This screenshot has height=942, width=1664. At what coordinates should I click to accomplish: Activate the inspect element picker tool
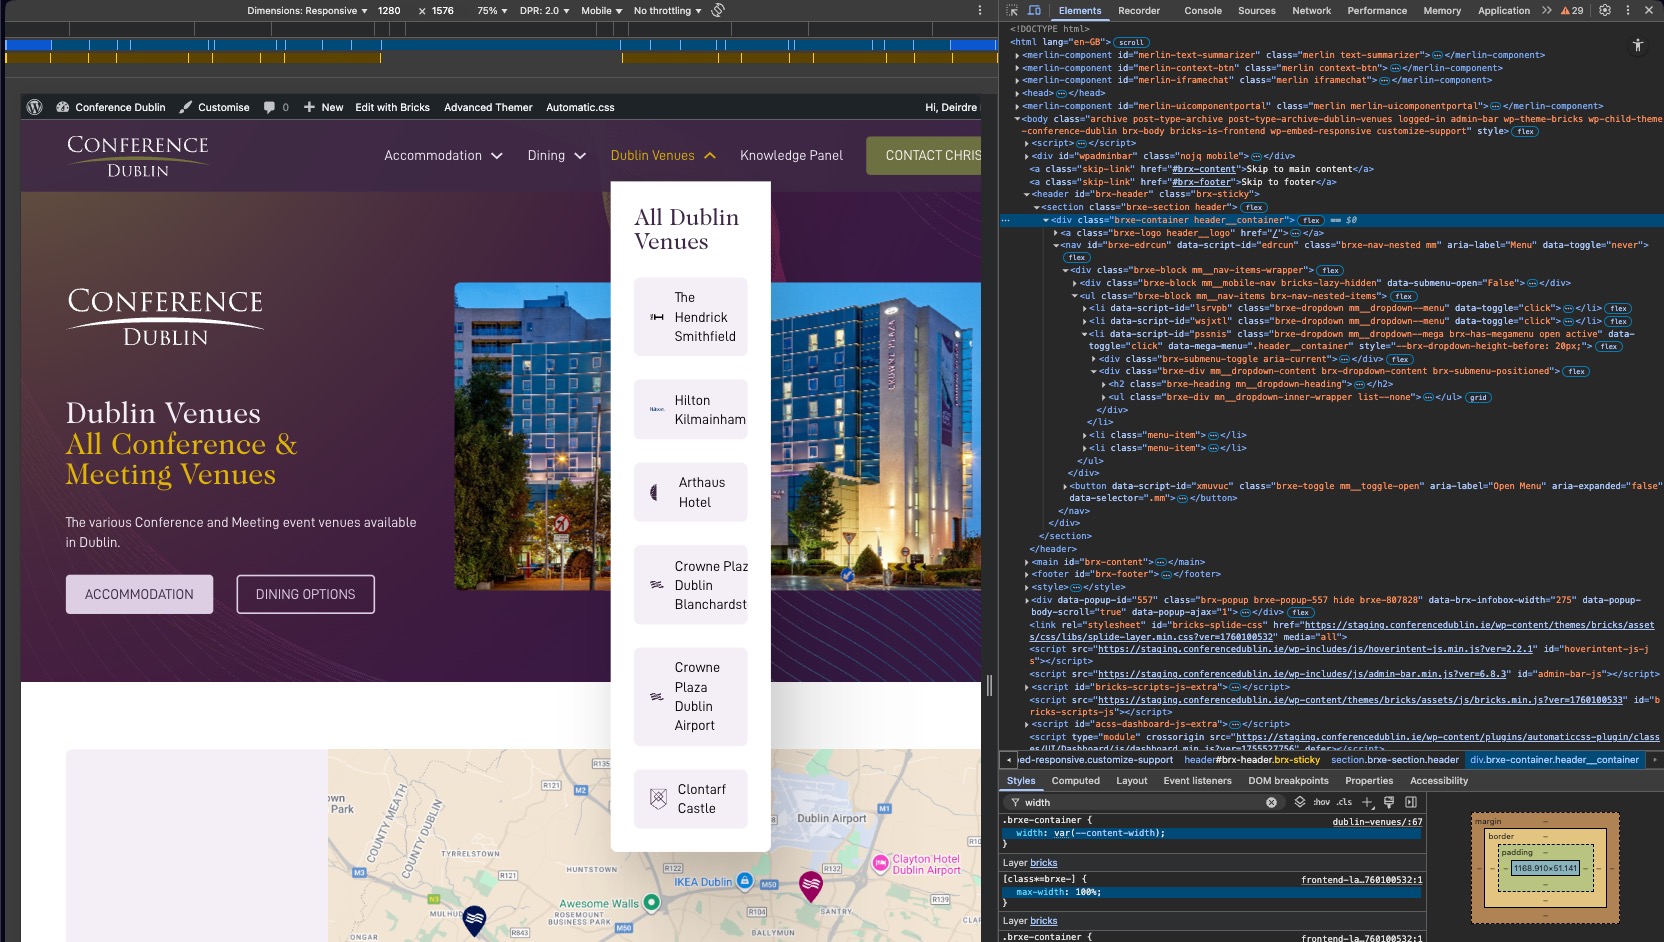1012,10
